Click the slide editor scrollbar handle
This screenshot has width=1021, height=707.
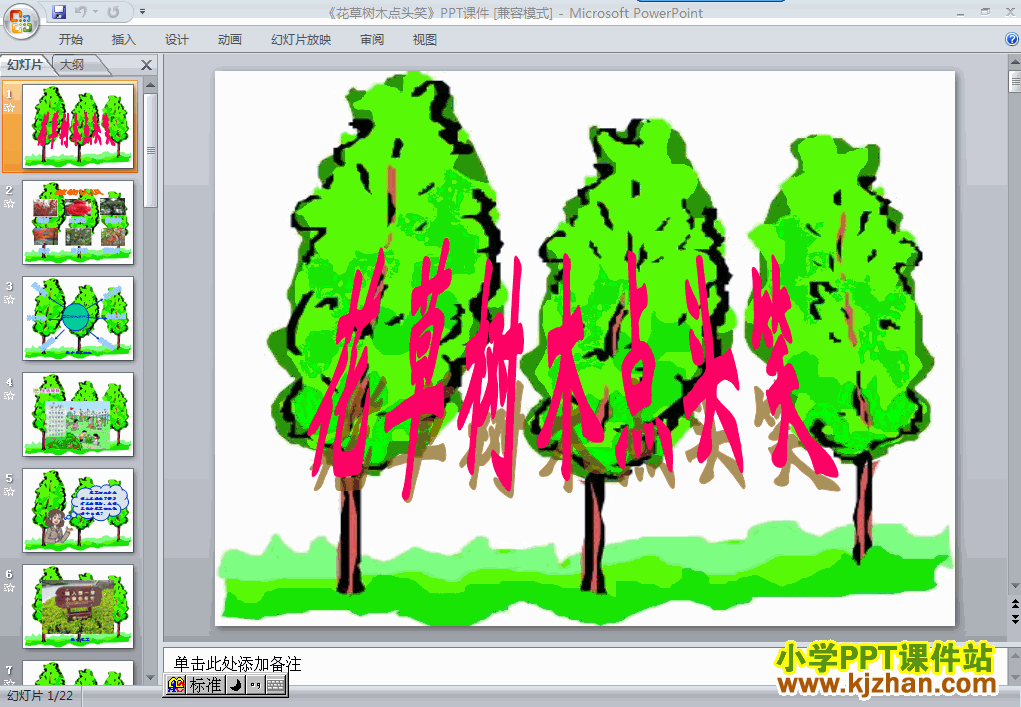tap(1015, 82)
